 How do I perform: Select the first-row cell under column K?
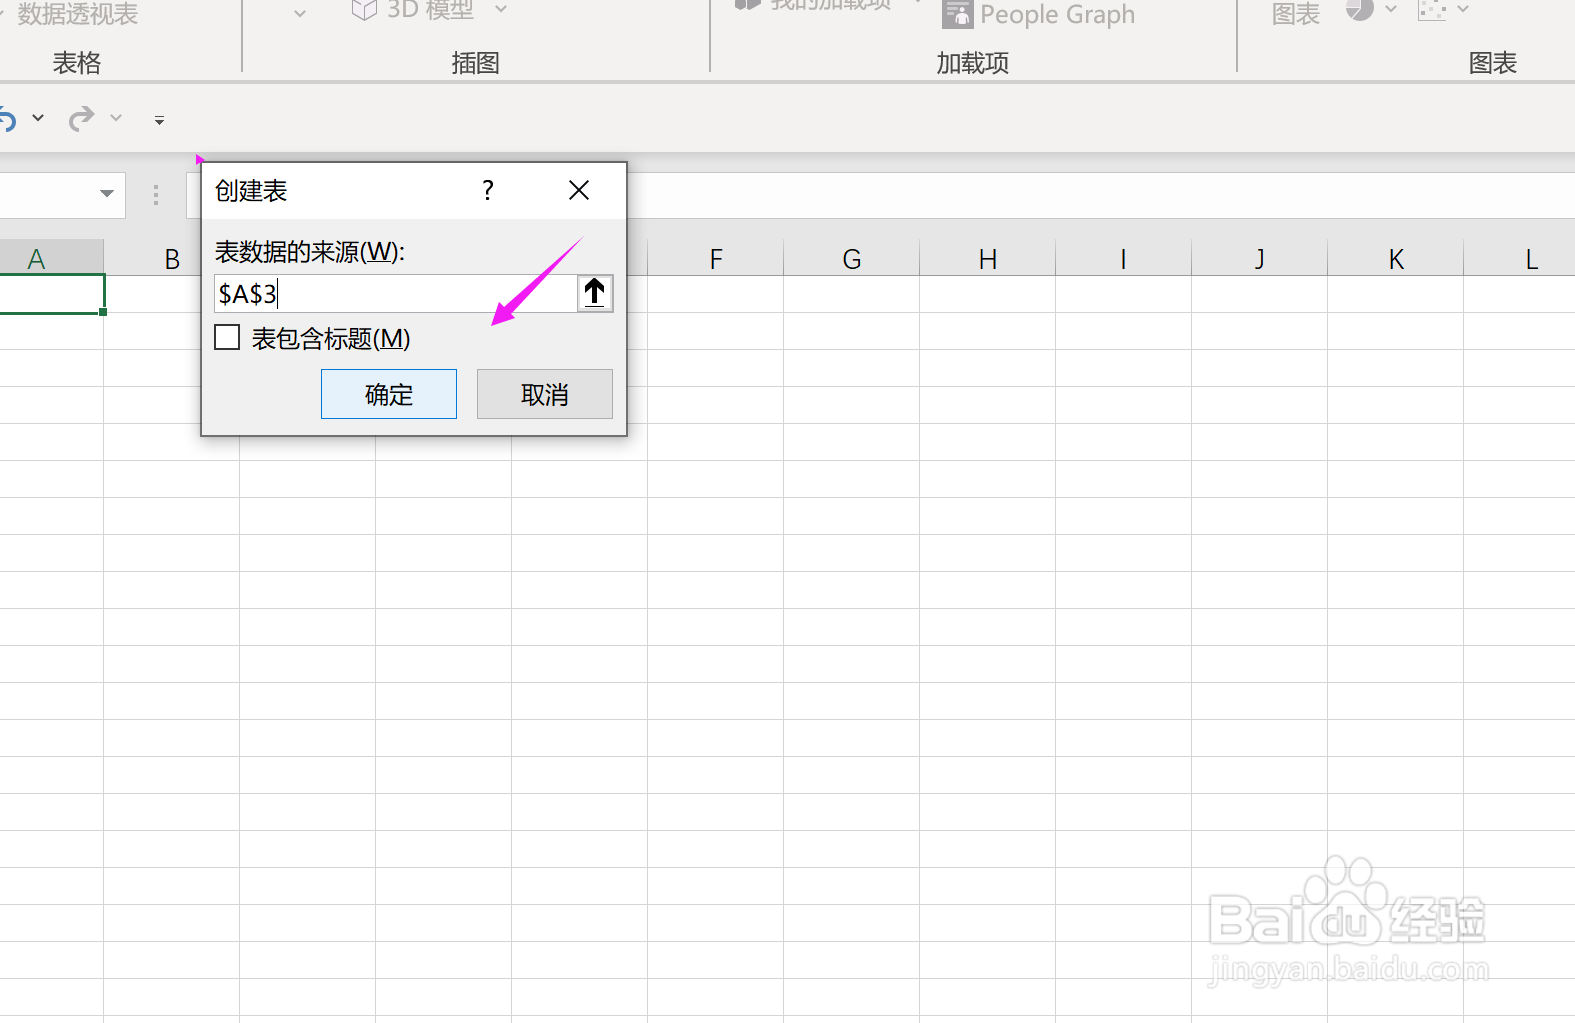point(1396,294)
